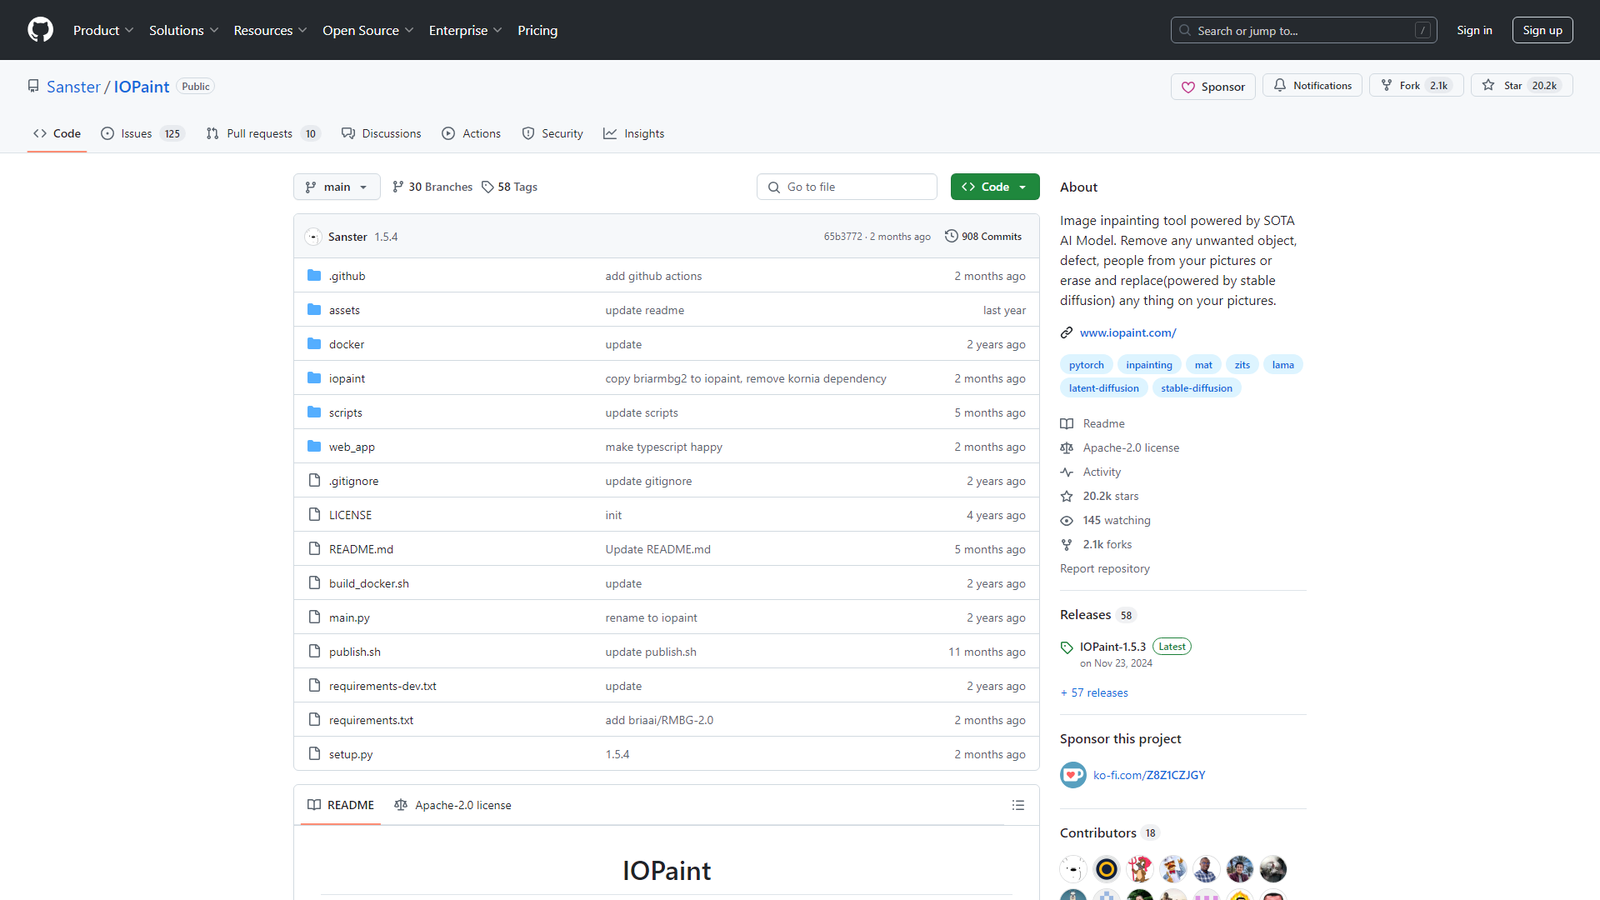Click the file icon beside setup.py
The width and height of the screenshot is (1600, 900).
[x=314, y=754]
